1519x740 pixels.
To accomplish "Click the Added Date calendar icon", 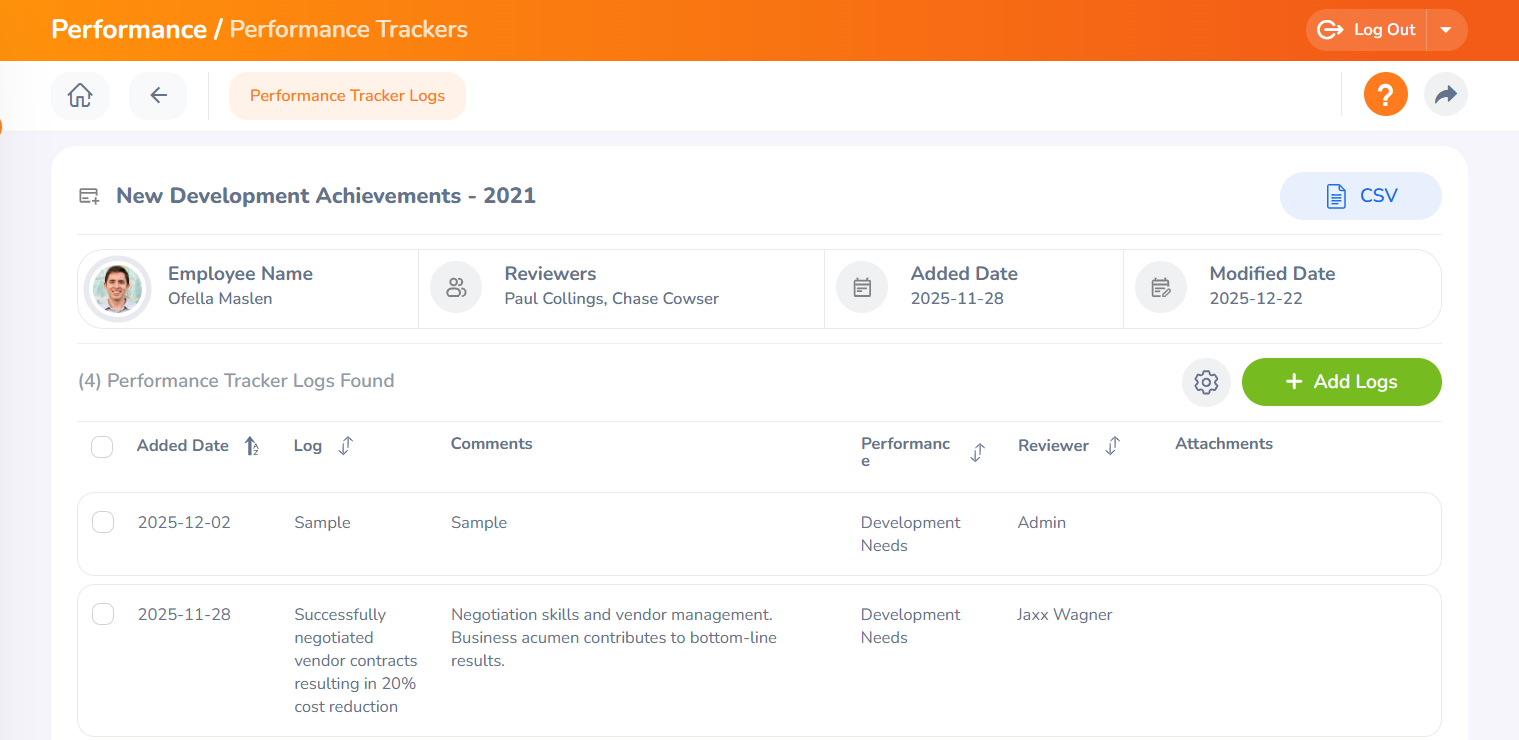I will [862, 288].
